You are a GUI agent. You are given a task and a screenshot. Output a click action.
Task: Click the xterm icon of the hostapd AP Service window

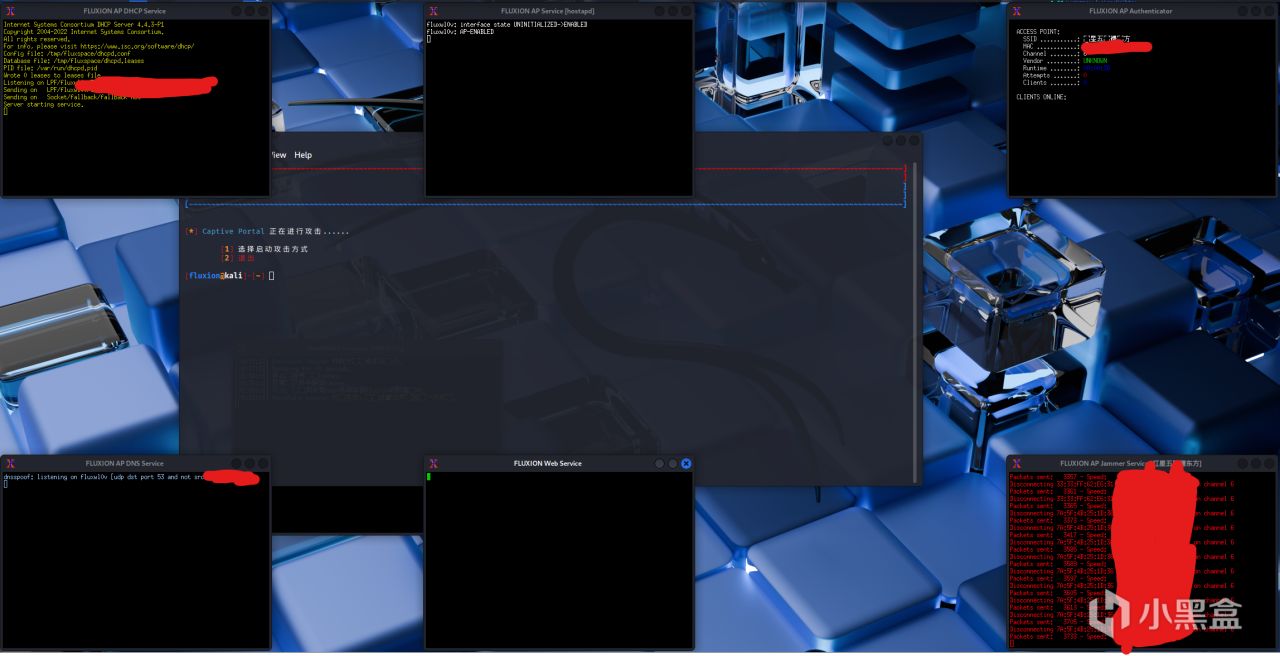(x=433, y=10)
